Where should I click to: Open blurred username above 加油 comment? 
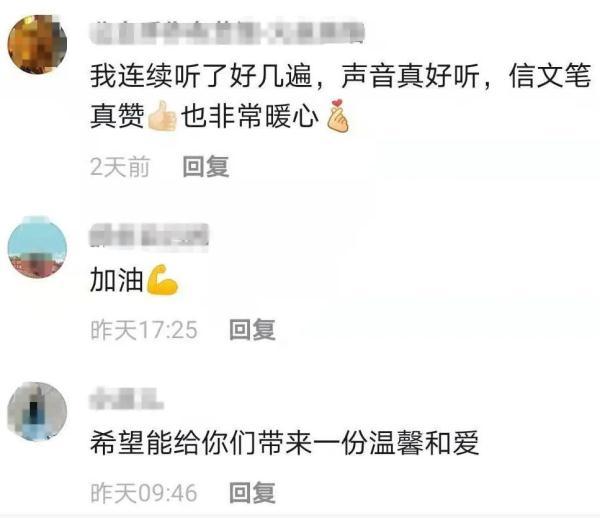tap(149, 235)
